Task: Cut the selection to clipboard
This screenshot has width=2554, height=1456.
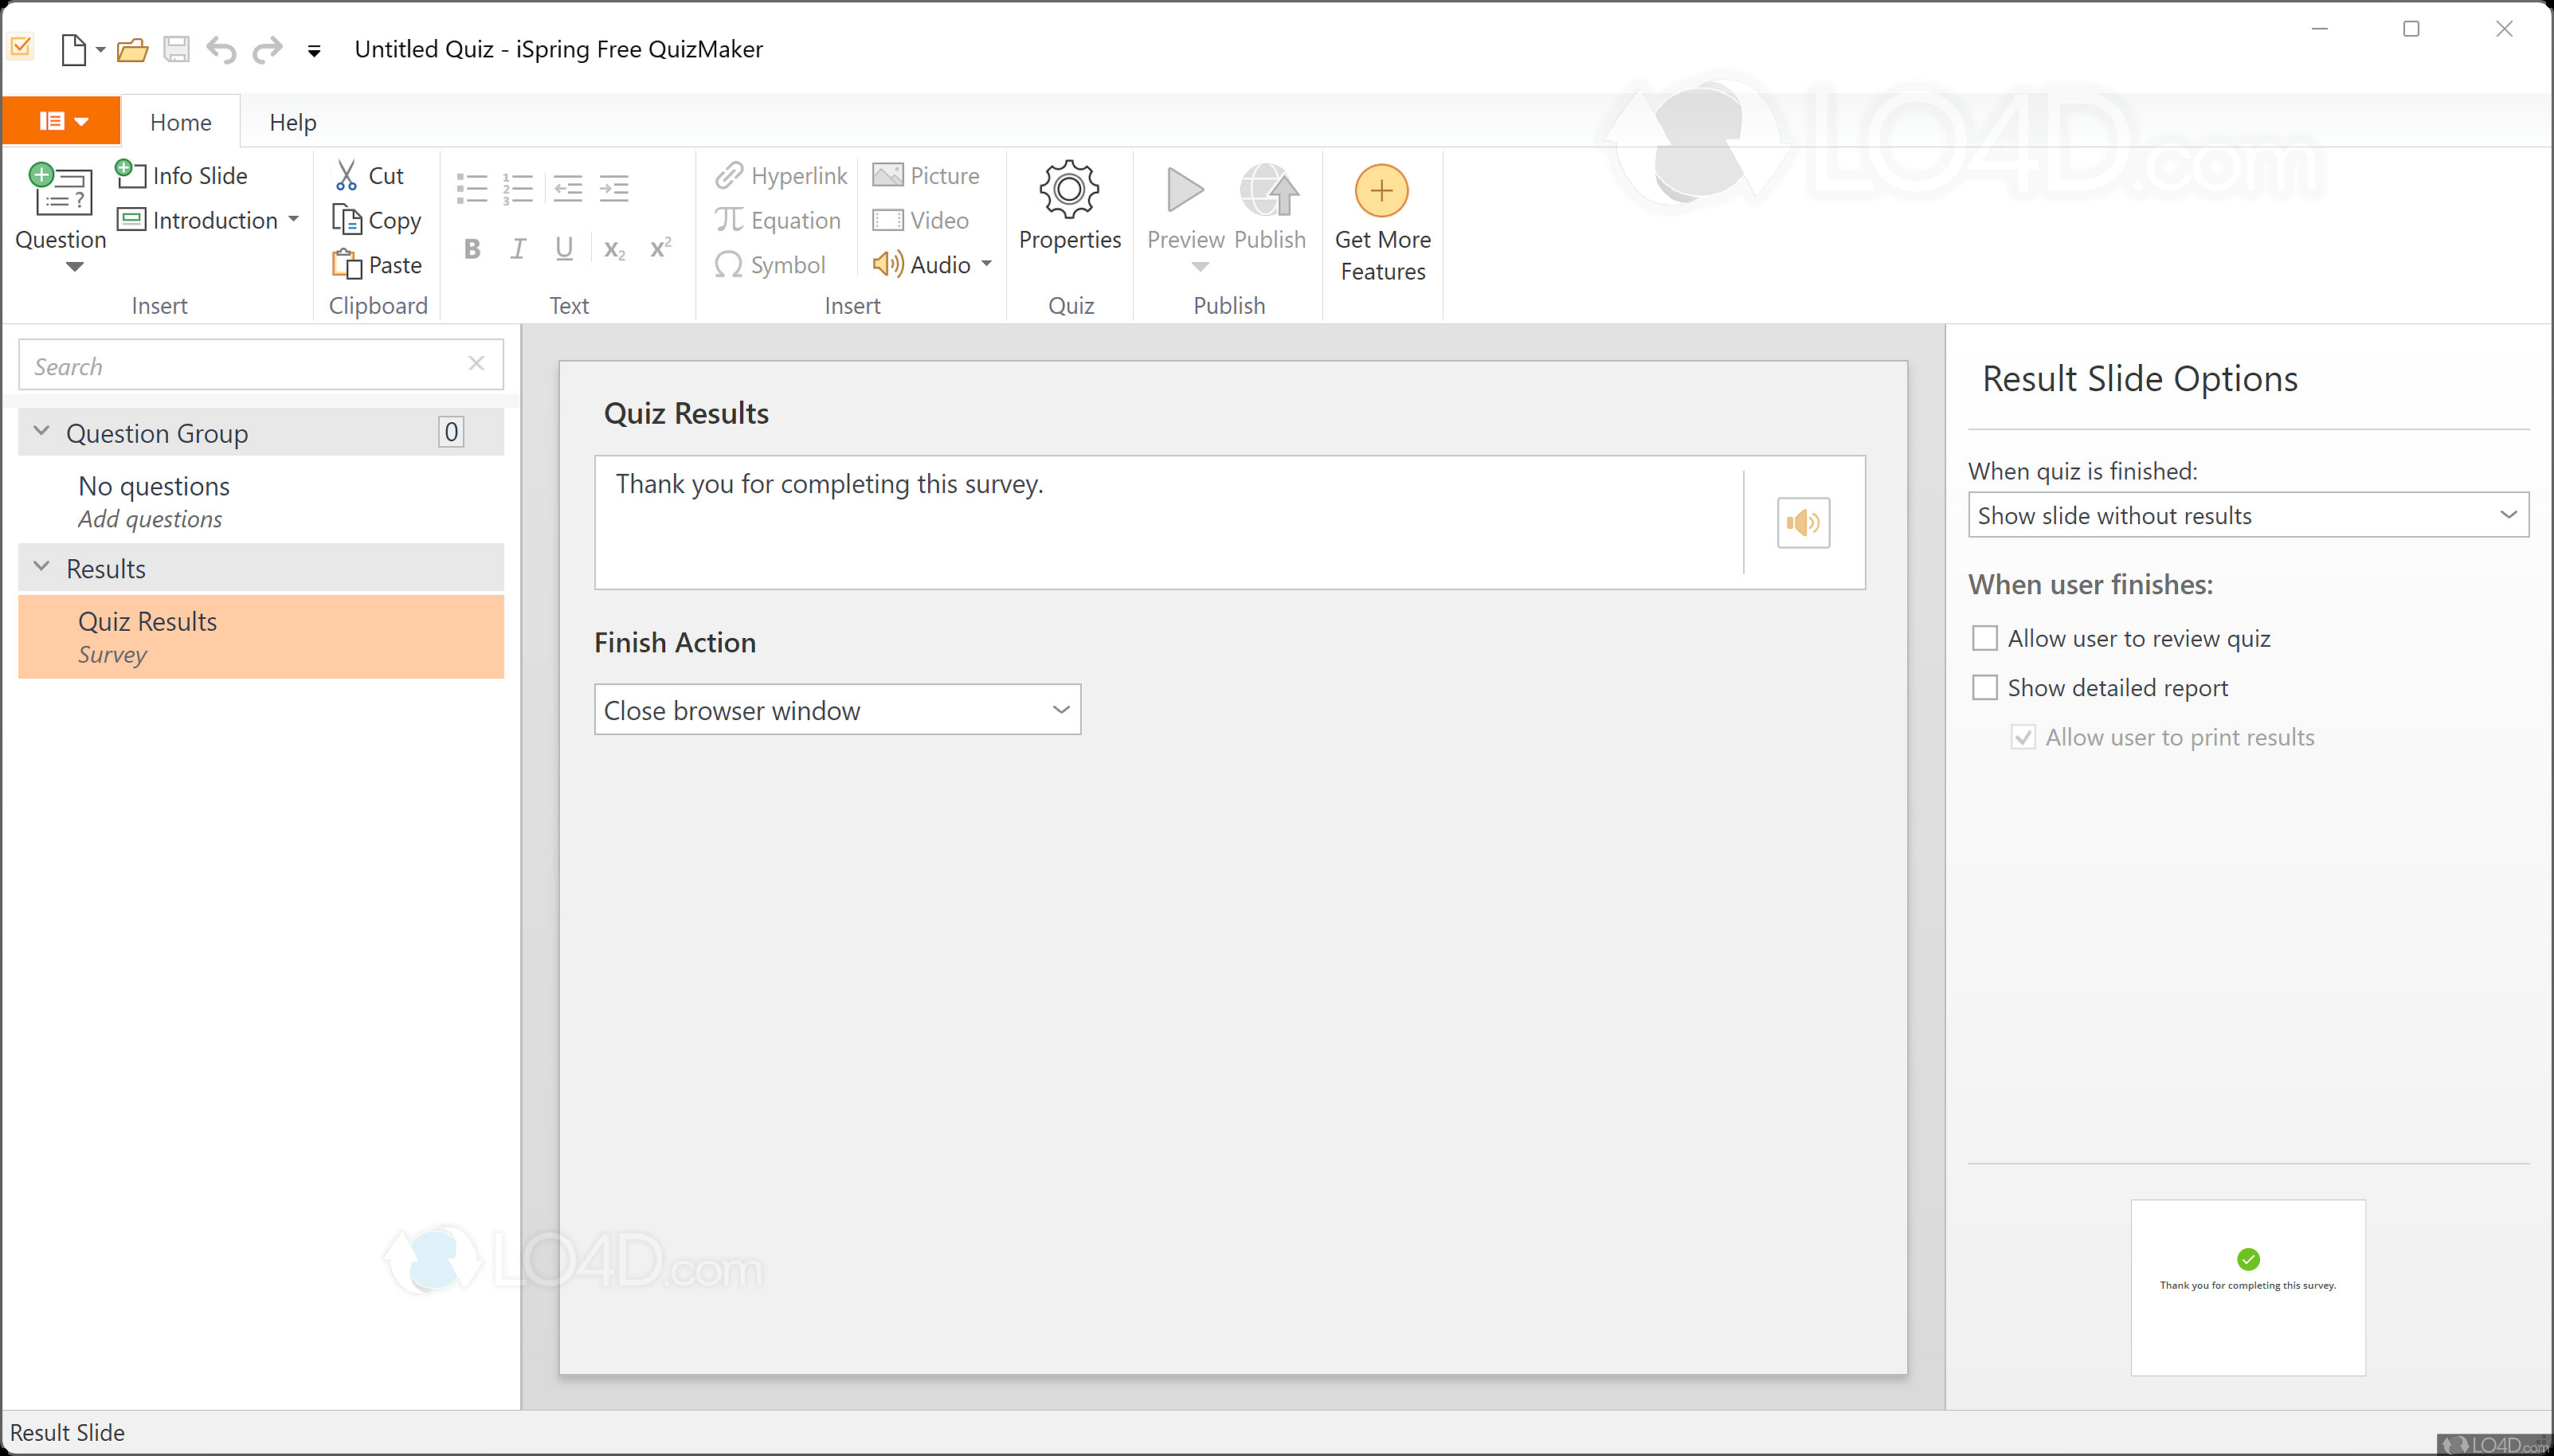Action: (x=370, y=175)
